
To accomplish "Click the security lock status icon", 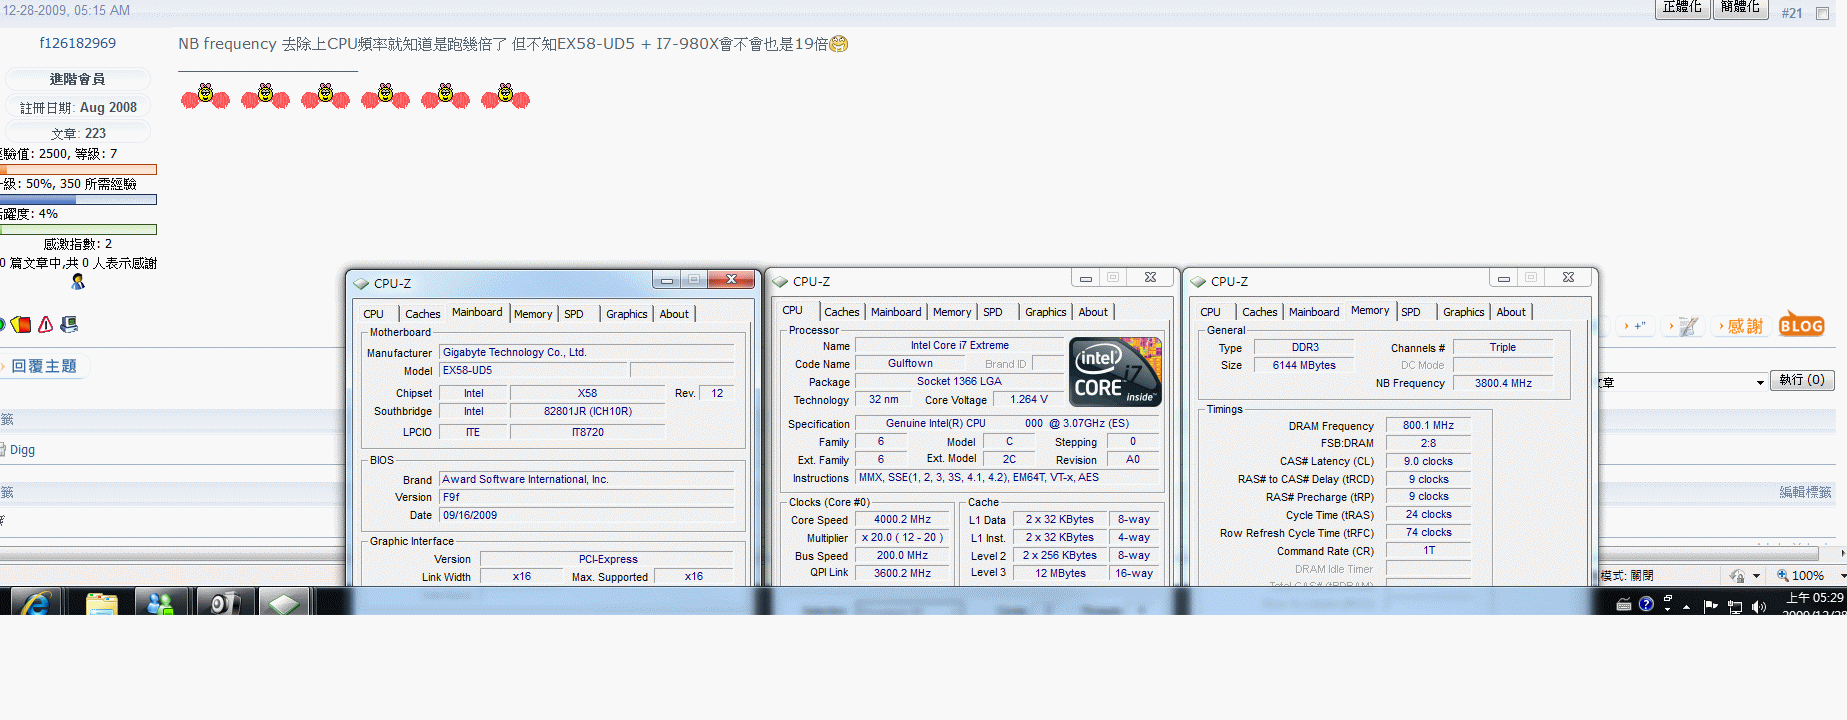I will coord(1737,576).
